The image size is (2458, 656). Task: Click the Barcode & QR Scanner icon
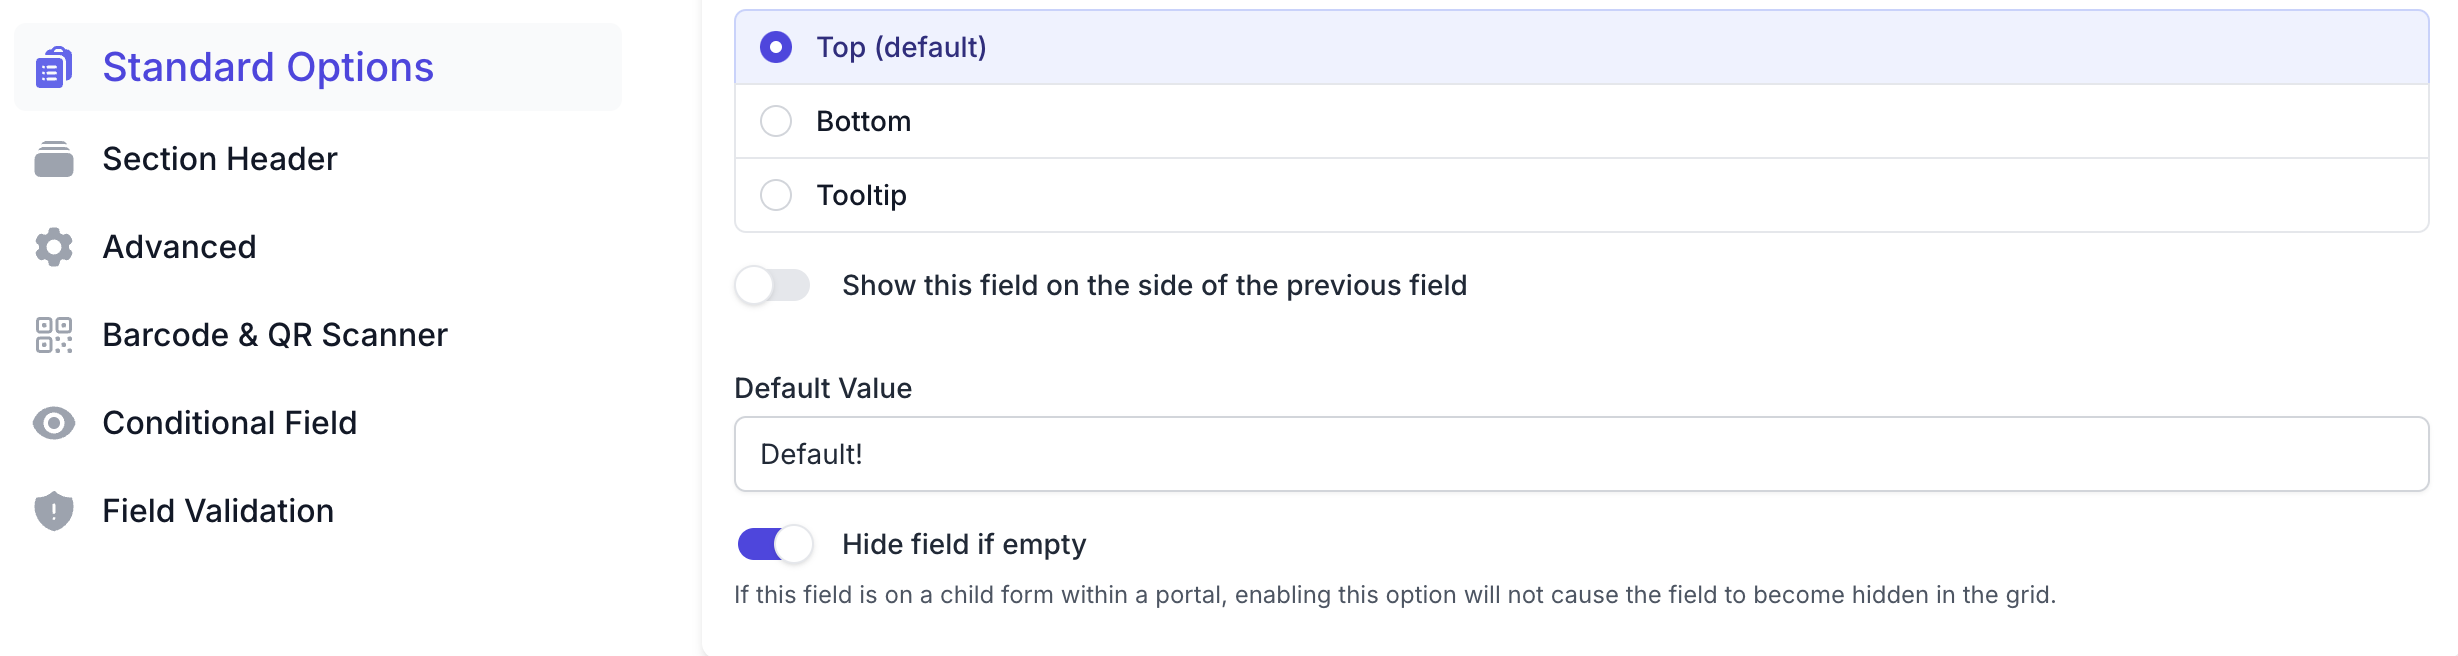point(54,335)
